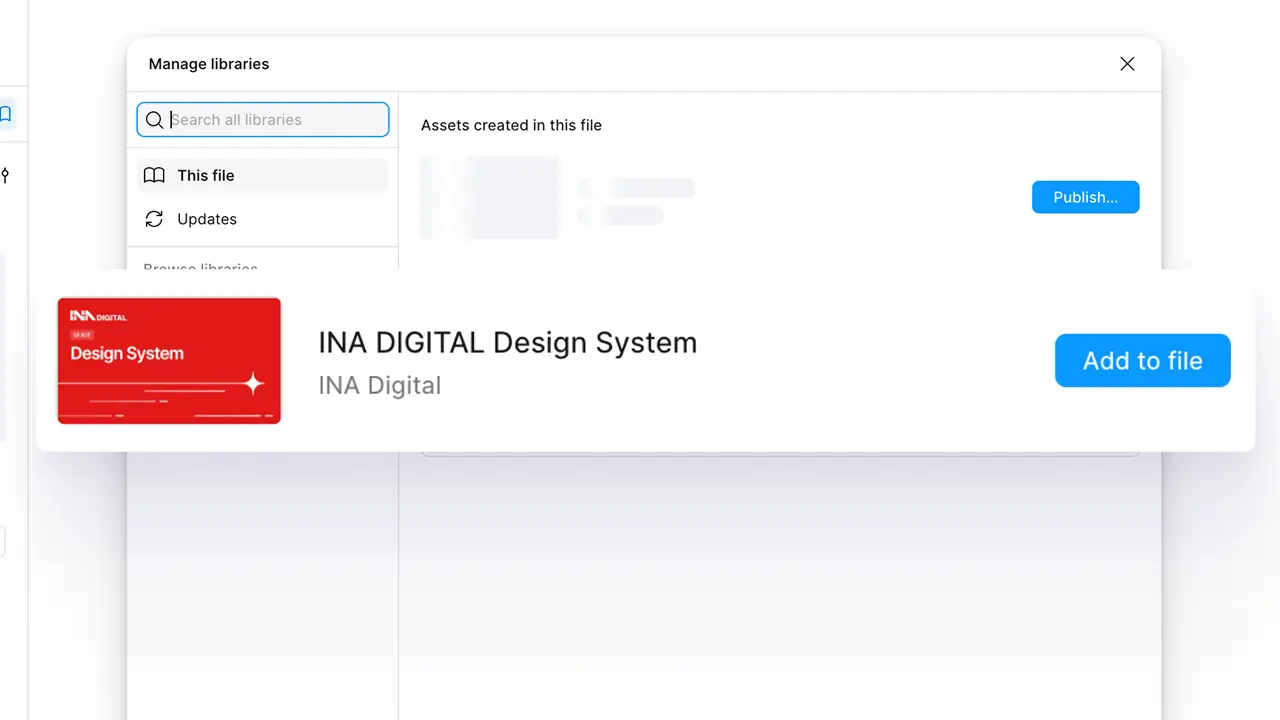
Task: Click the branch icon at left edge
Action: point(5,175)
